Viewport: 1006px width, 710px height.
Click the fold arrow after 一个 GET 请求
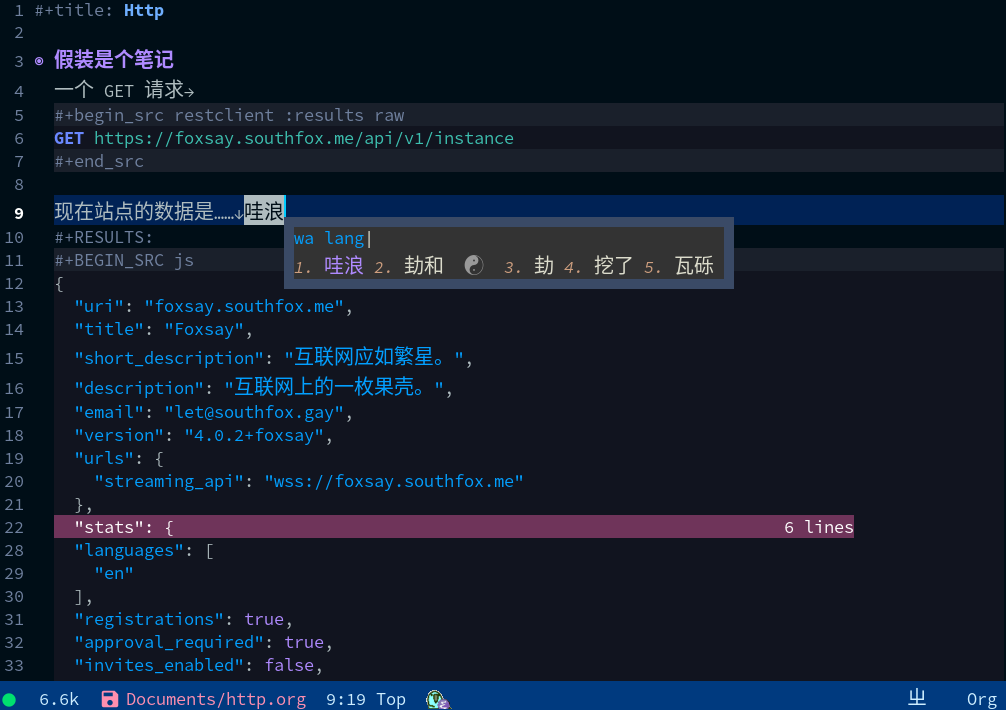click(x=190, y=92)
